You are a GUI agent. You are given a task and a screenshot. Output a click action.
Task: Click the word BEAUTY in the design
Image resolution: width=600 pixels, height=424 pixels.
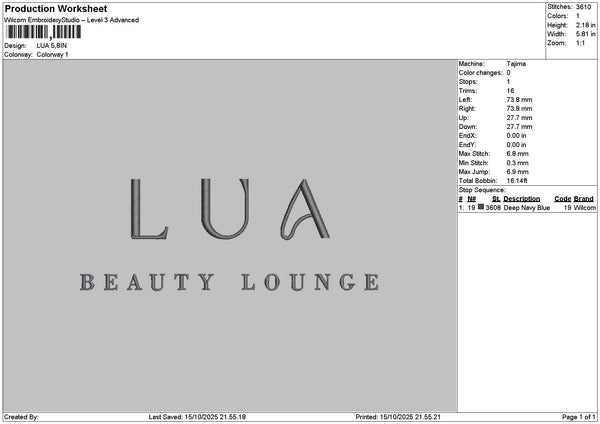pyautogui.click(x=147, y=282)
